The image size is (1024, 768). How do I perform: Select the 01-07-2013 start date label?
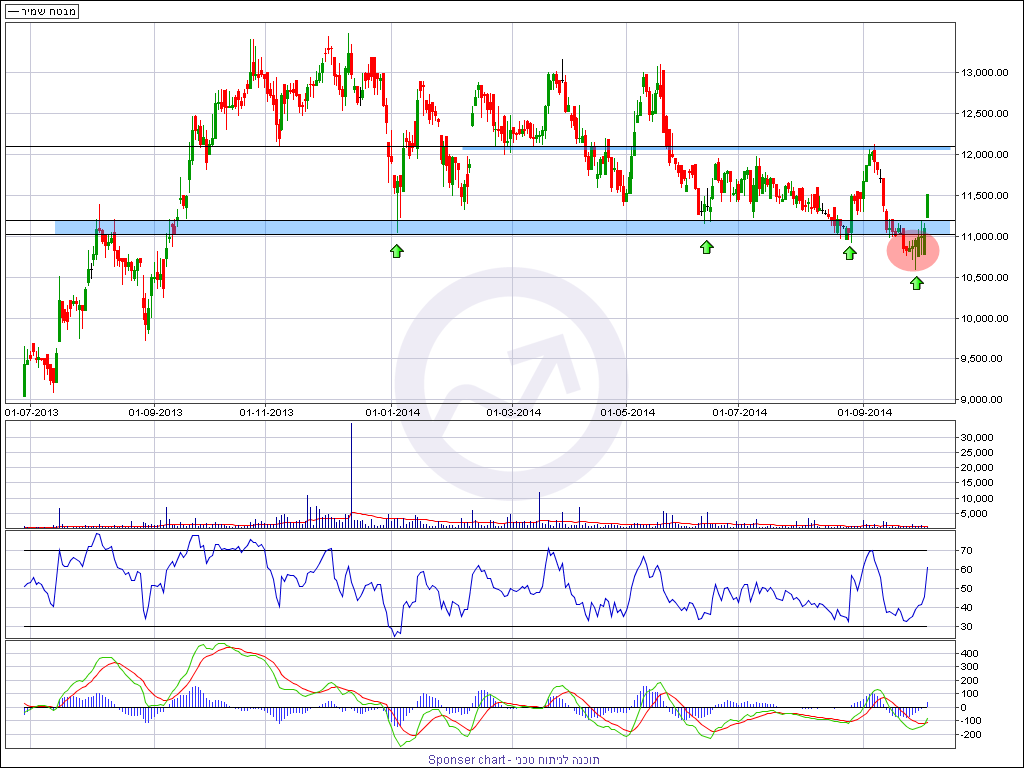point(32,411)
